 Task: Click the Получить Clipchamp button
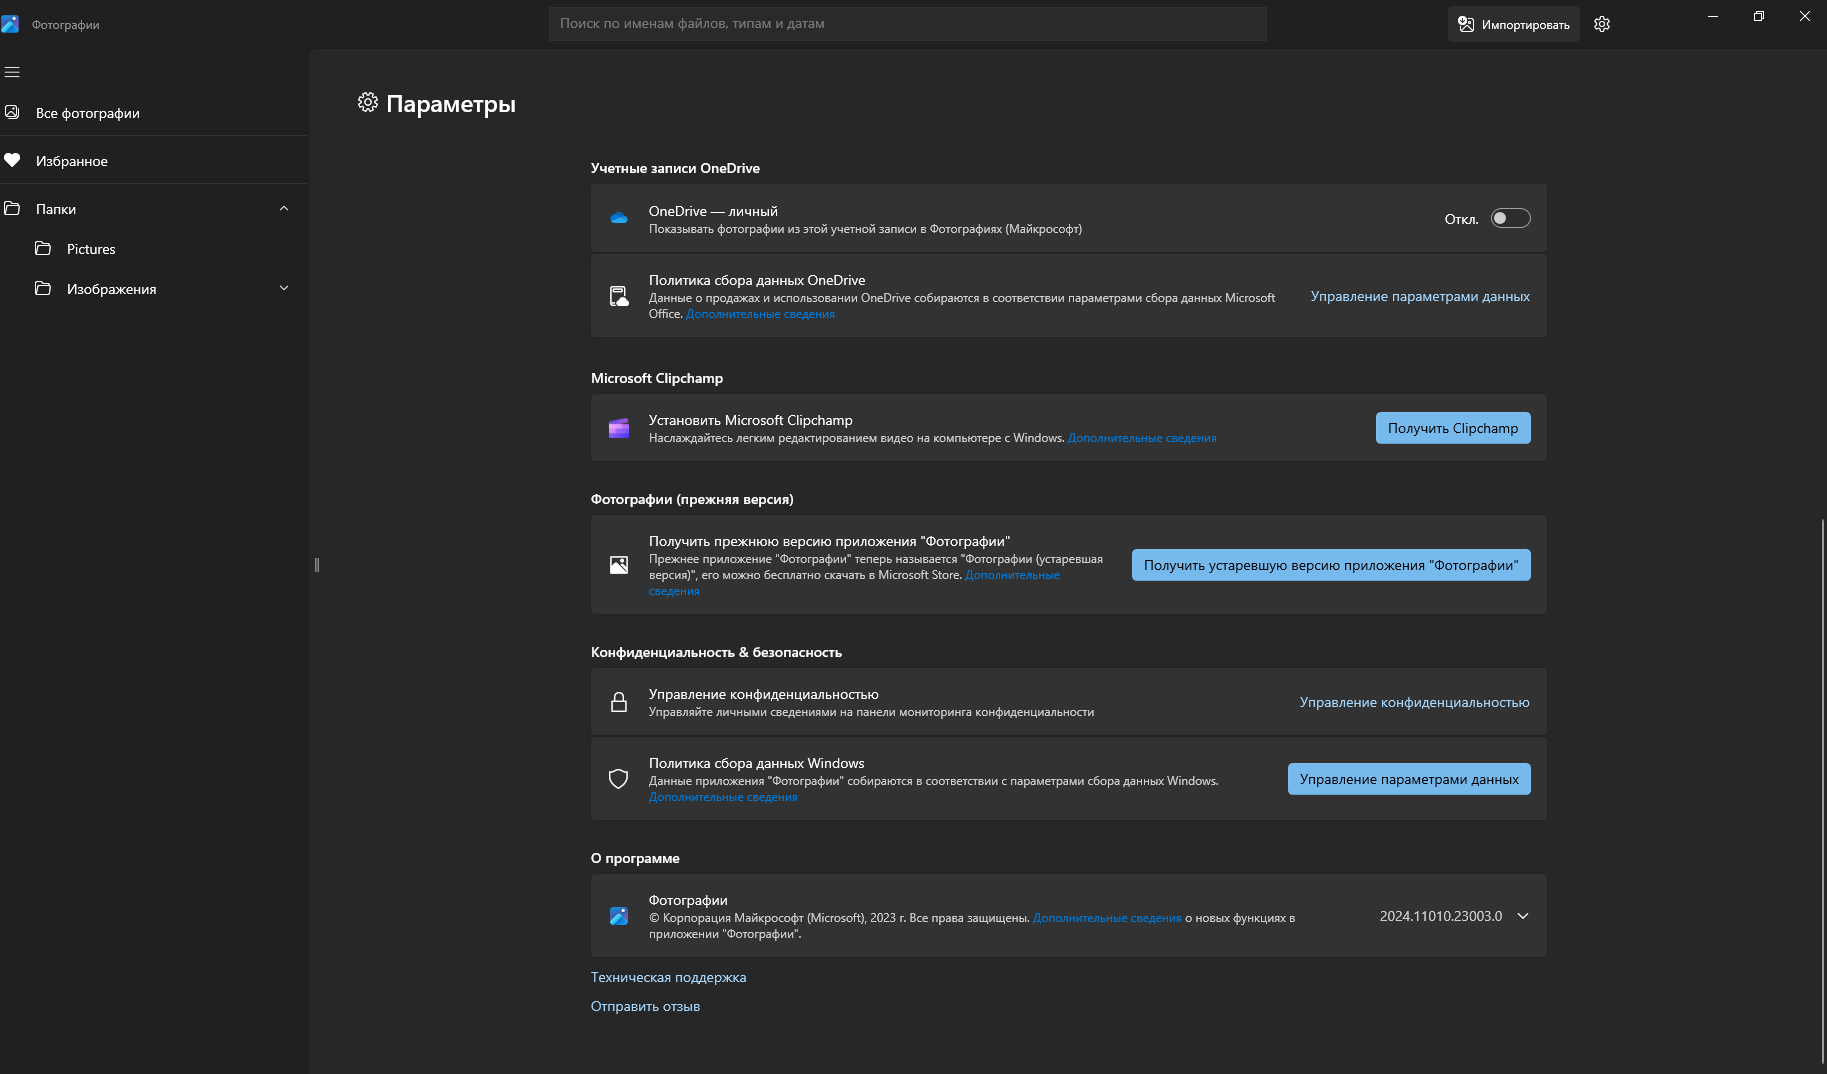click(x=1453, y=428)
